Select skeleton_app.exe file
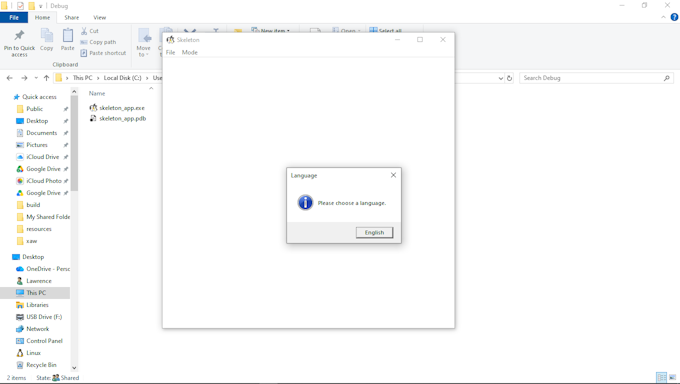The image size is (680, 384). click(117, 108)
